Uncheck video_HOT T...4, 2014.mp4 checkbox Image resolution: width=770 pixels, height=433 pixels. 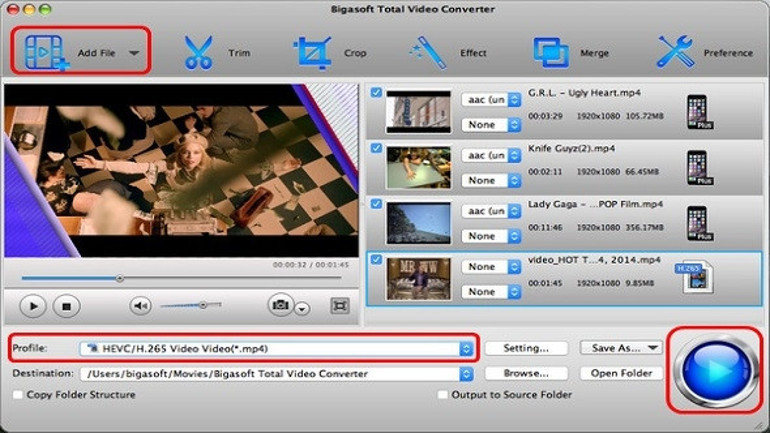(376, 259)
